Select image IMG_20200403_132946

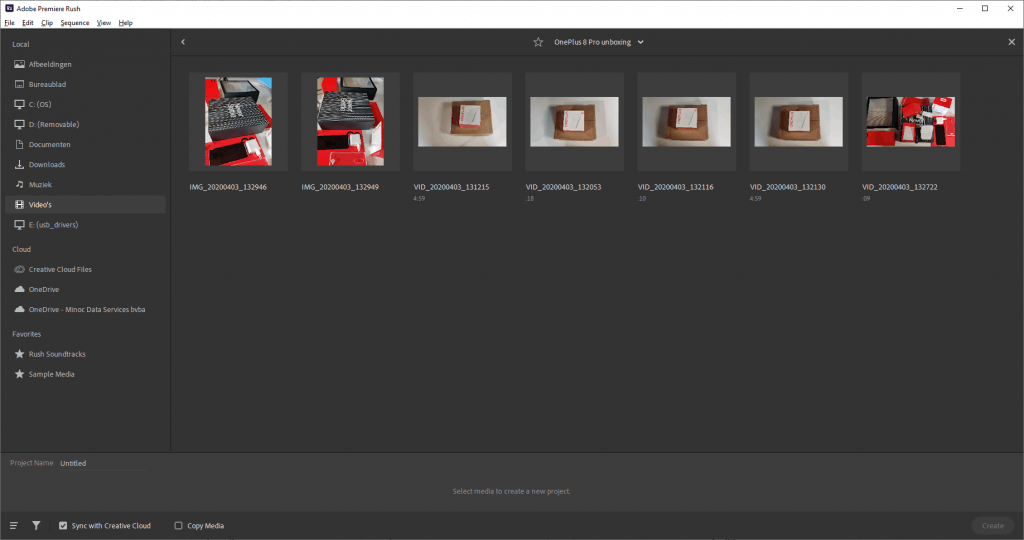click(238, 122)
